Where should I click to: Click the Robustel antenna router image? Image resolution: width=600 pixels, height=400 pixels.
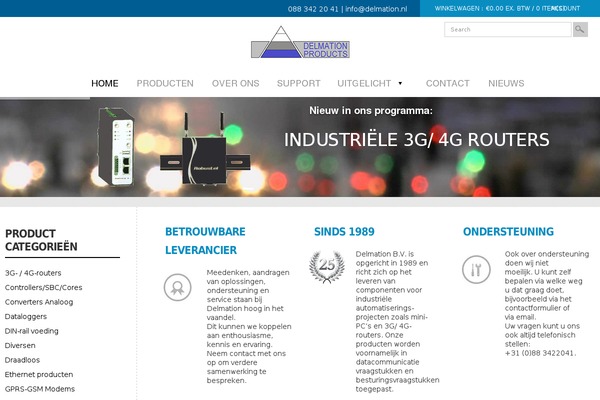205,149
